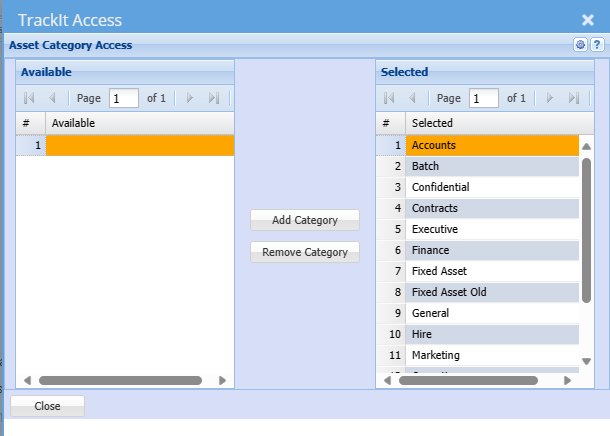Select the blank highlighted row in the Available list
Image resolution: width=610 pixels, height=436 pixels.
tap(125, 145)
